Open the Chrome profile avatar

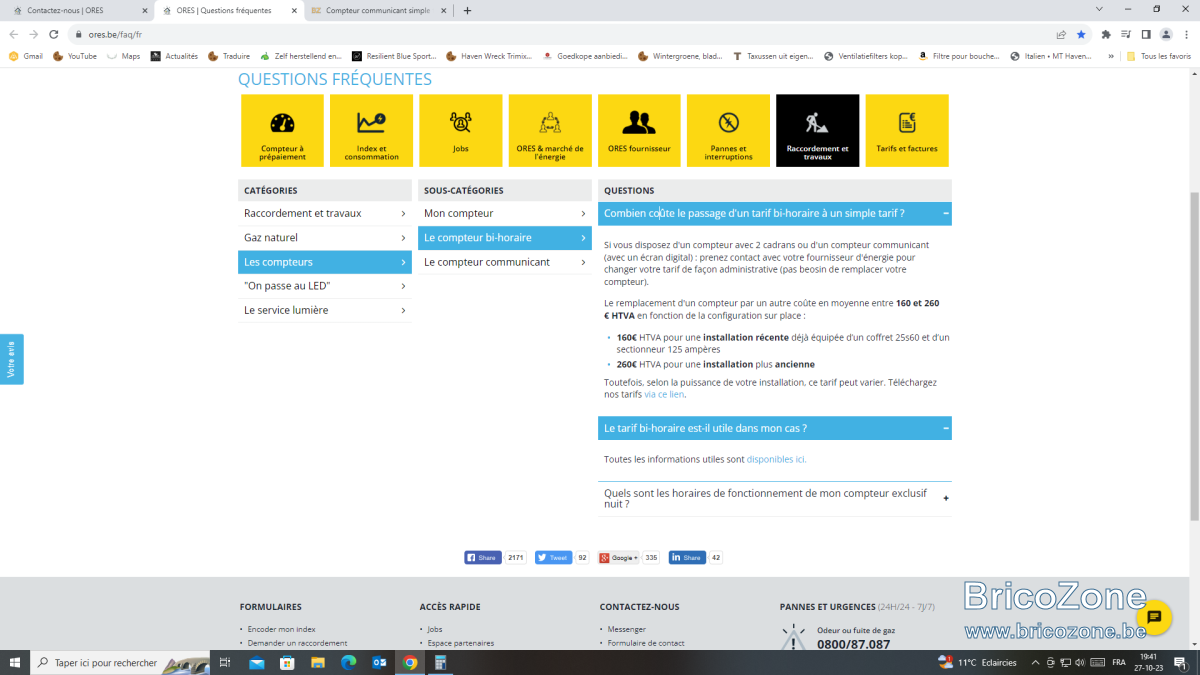tap(1166, 34)
